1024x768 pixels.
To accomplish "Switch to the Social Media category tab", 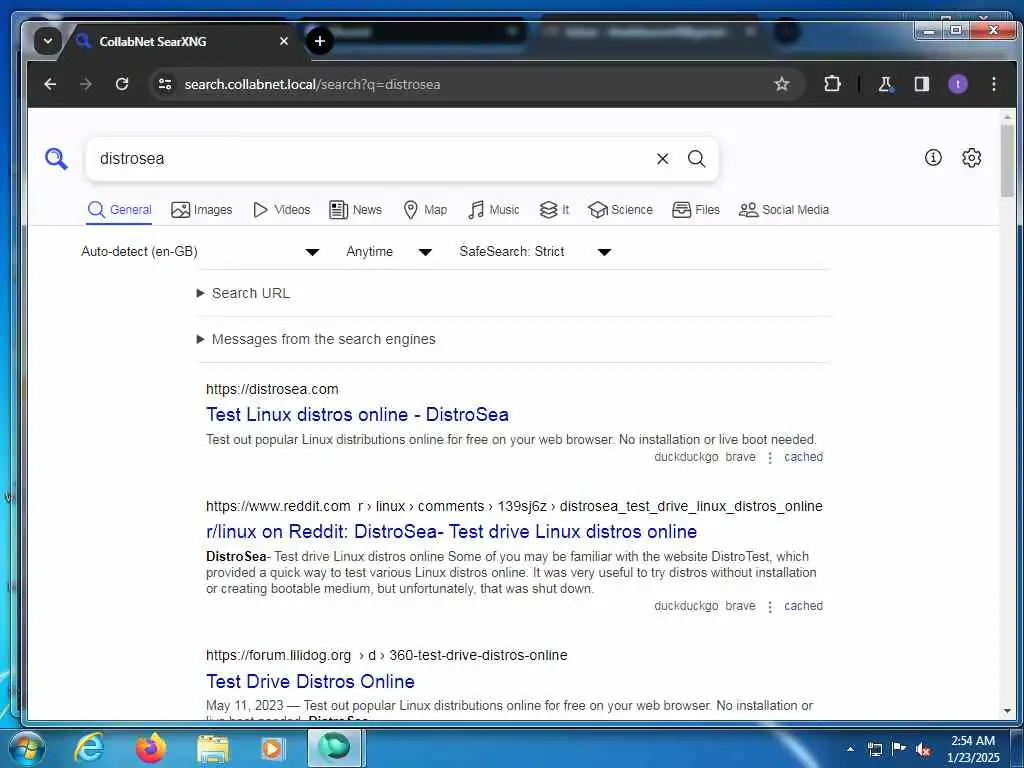I will coord(784,210).
